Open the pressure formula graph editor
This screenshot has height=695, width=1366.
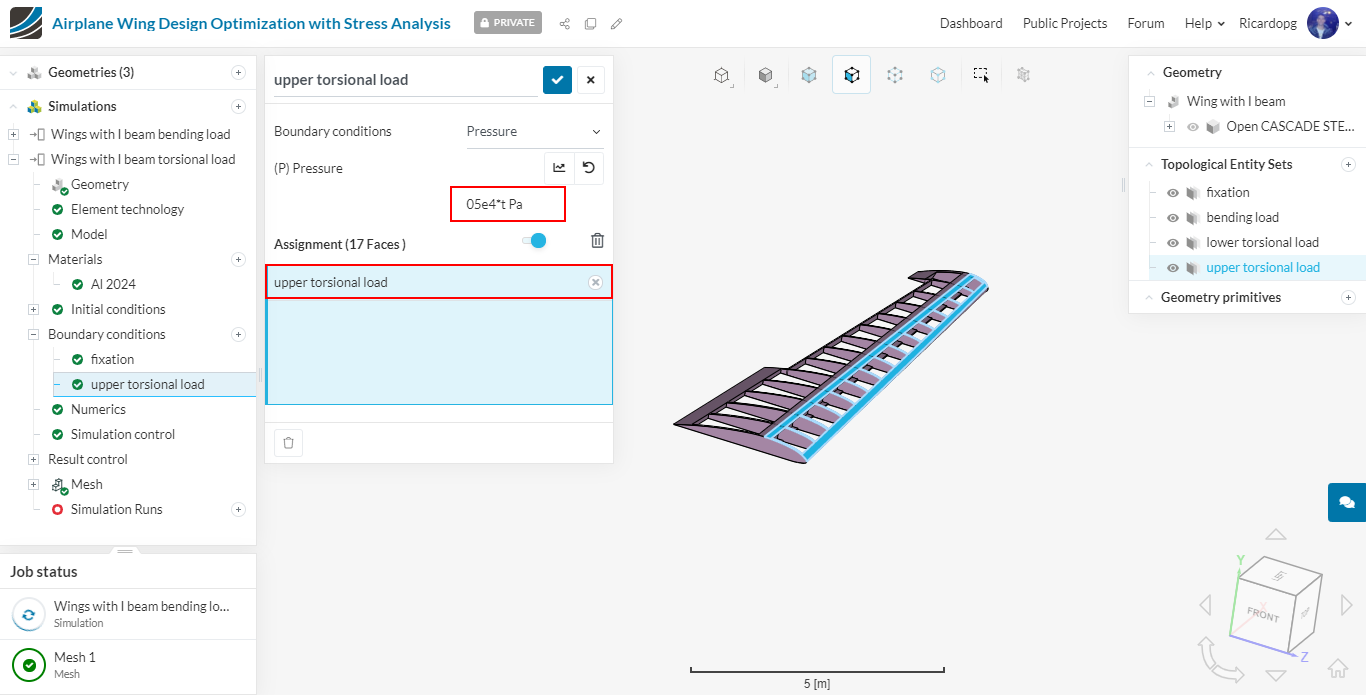coord(559,168)
